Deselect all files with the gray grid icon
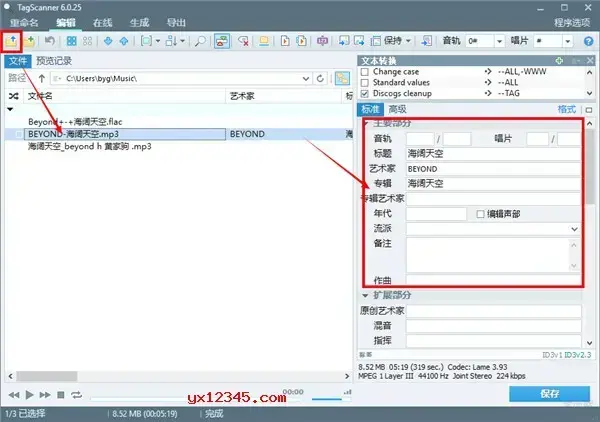This screenshot has width=600, height=422. point(88,41)
